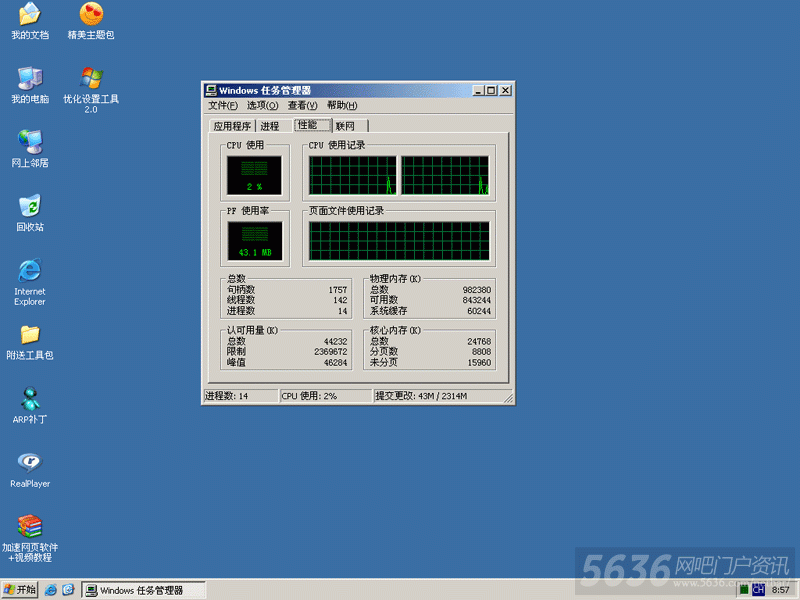Click the 页面文件使用记录 graph
Image resolution: width=800 pixels, height=600 pixels.
click(x=399, y=241)
